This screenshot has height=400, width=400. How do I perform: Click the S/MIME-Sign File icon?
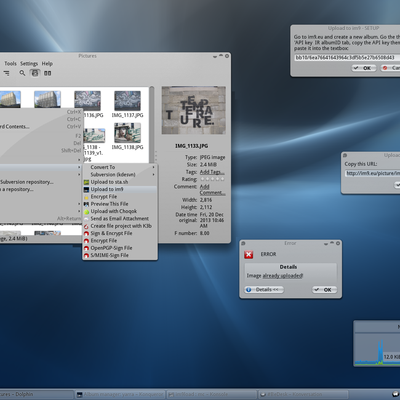pos(86,255)
